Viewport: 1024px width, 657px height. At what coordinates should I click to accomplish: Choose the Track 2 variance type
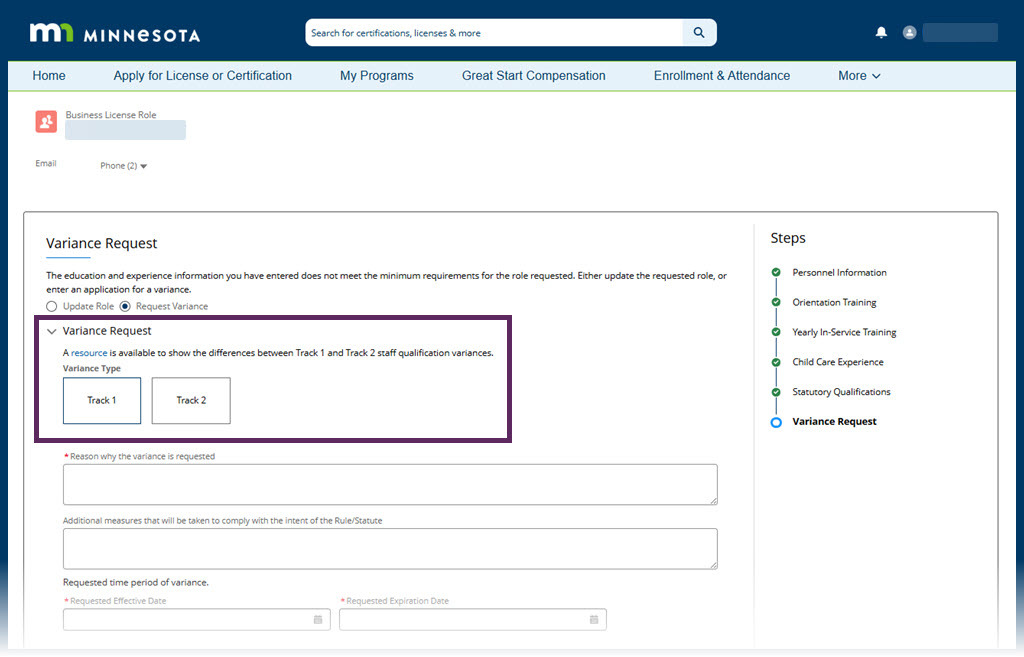[x=191, y=400]
